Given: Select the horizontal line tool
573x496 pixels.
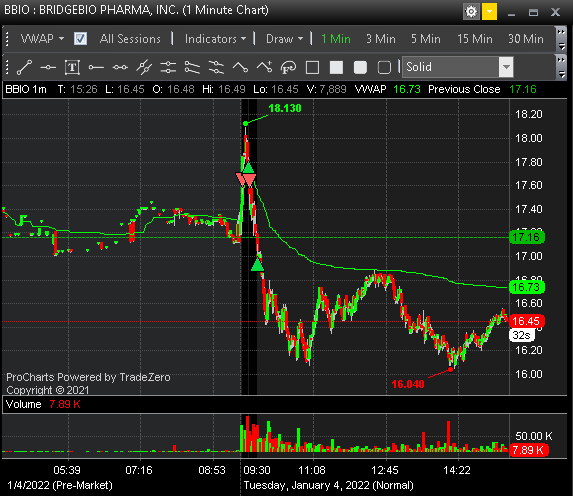Looking at the screenshot, I should (x=48, y=67).
